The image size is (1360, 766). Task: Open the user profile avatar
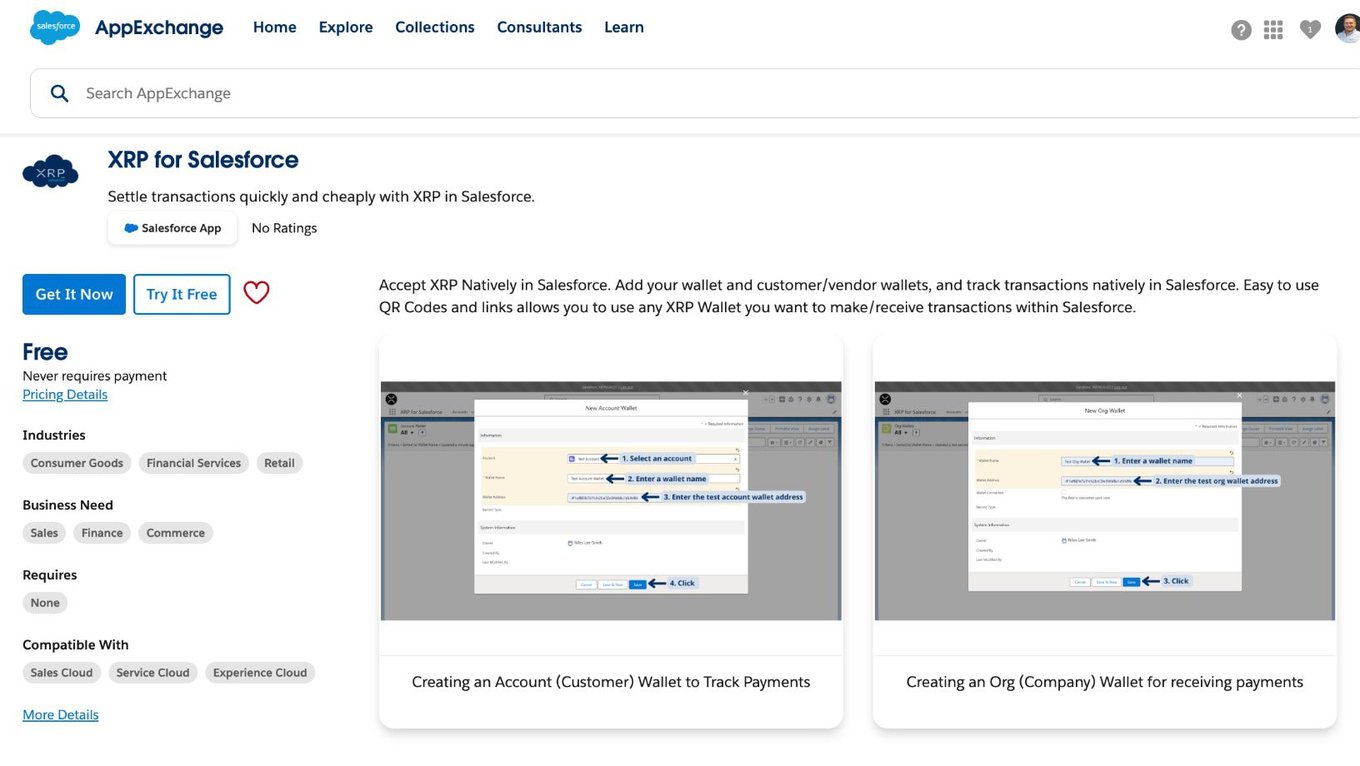click(x=1347, y=28)
